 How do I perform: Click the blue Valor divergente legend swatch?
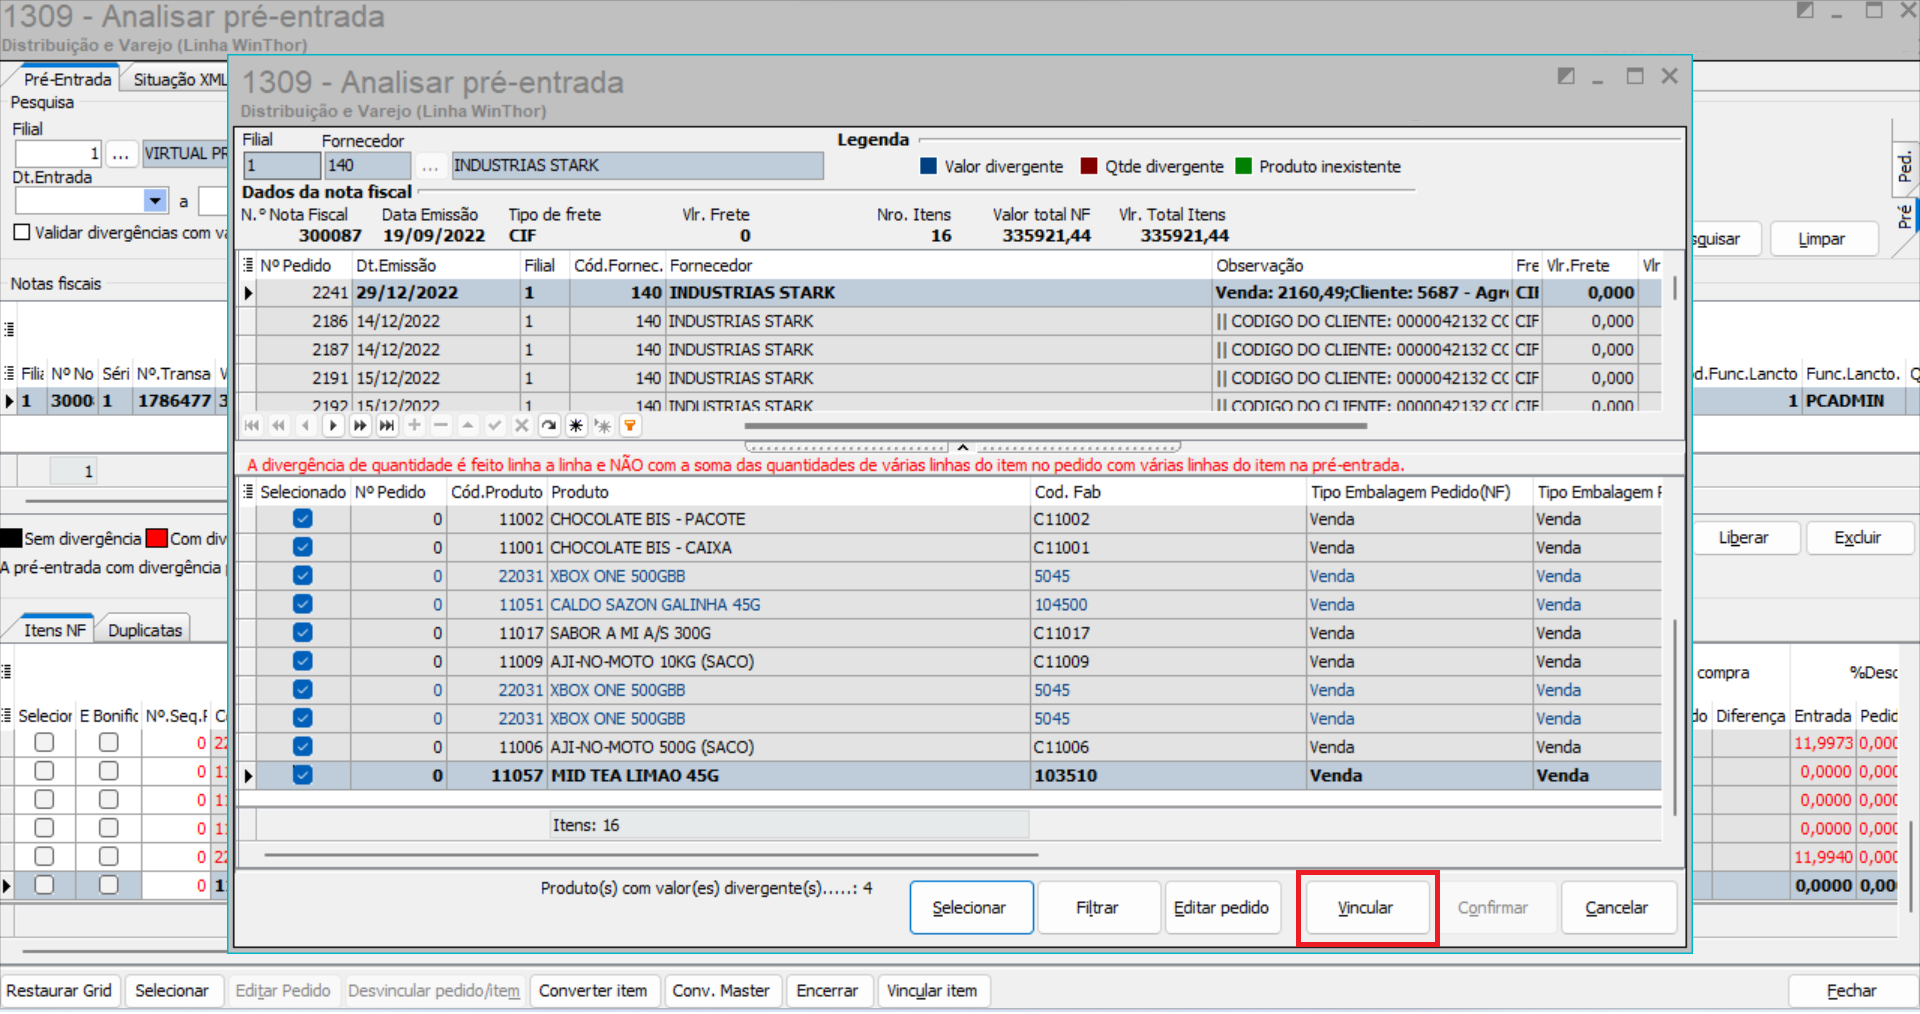[928, 166]
